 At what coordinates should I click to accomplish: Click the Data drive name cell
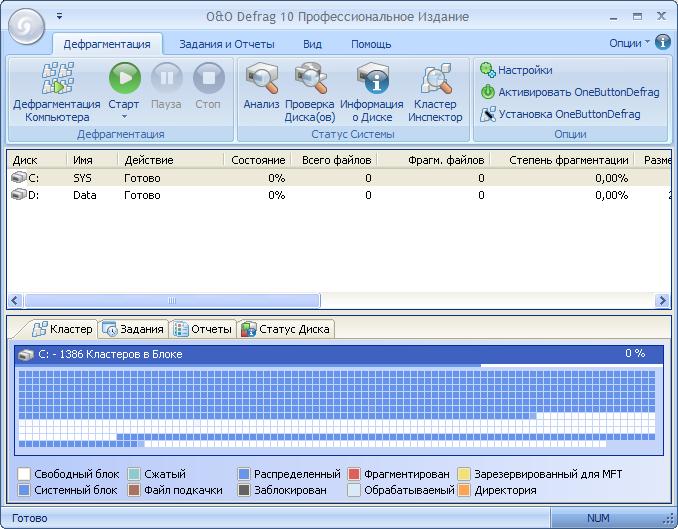pyautogui.click(x=85, y=195)
